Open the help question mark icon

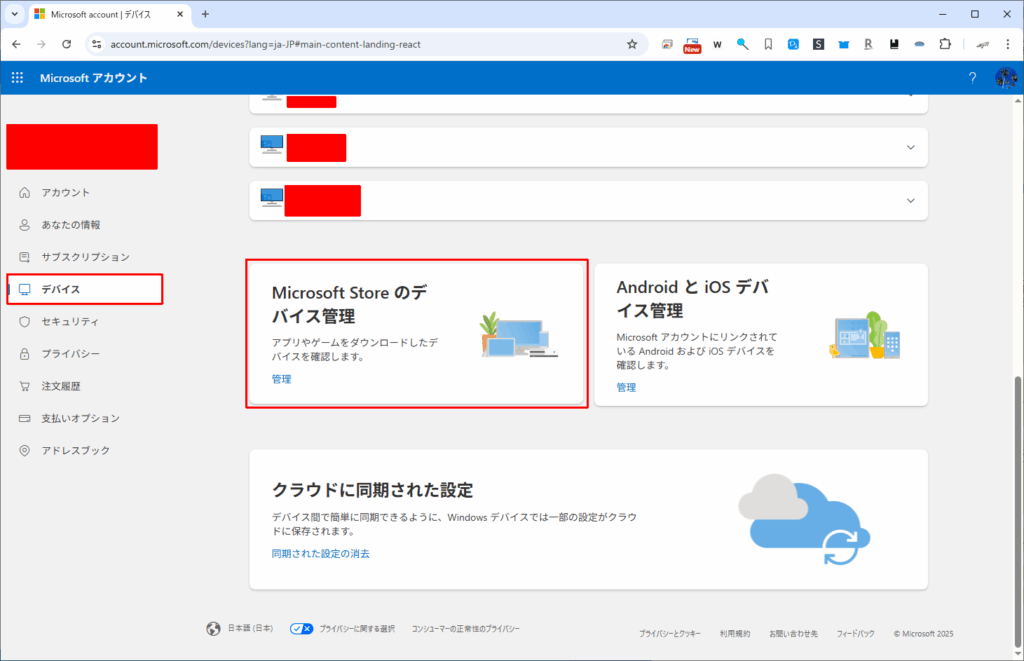pos(972,78)
